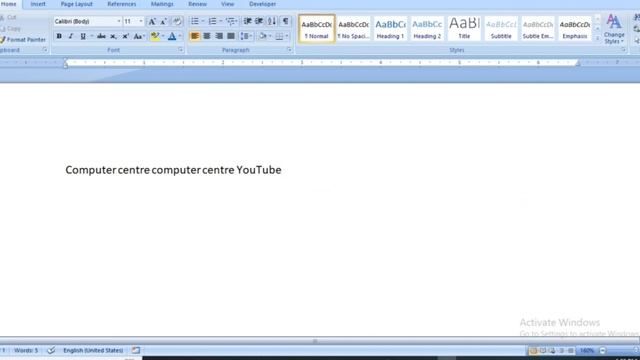This screenshot has height=360, width=640.
Task: Center align the paragraph
Action: click(207, 36)
